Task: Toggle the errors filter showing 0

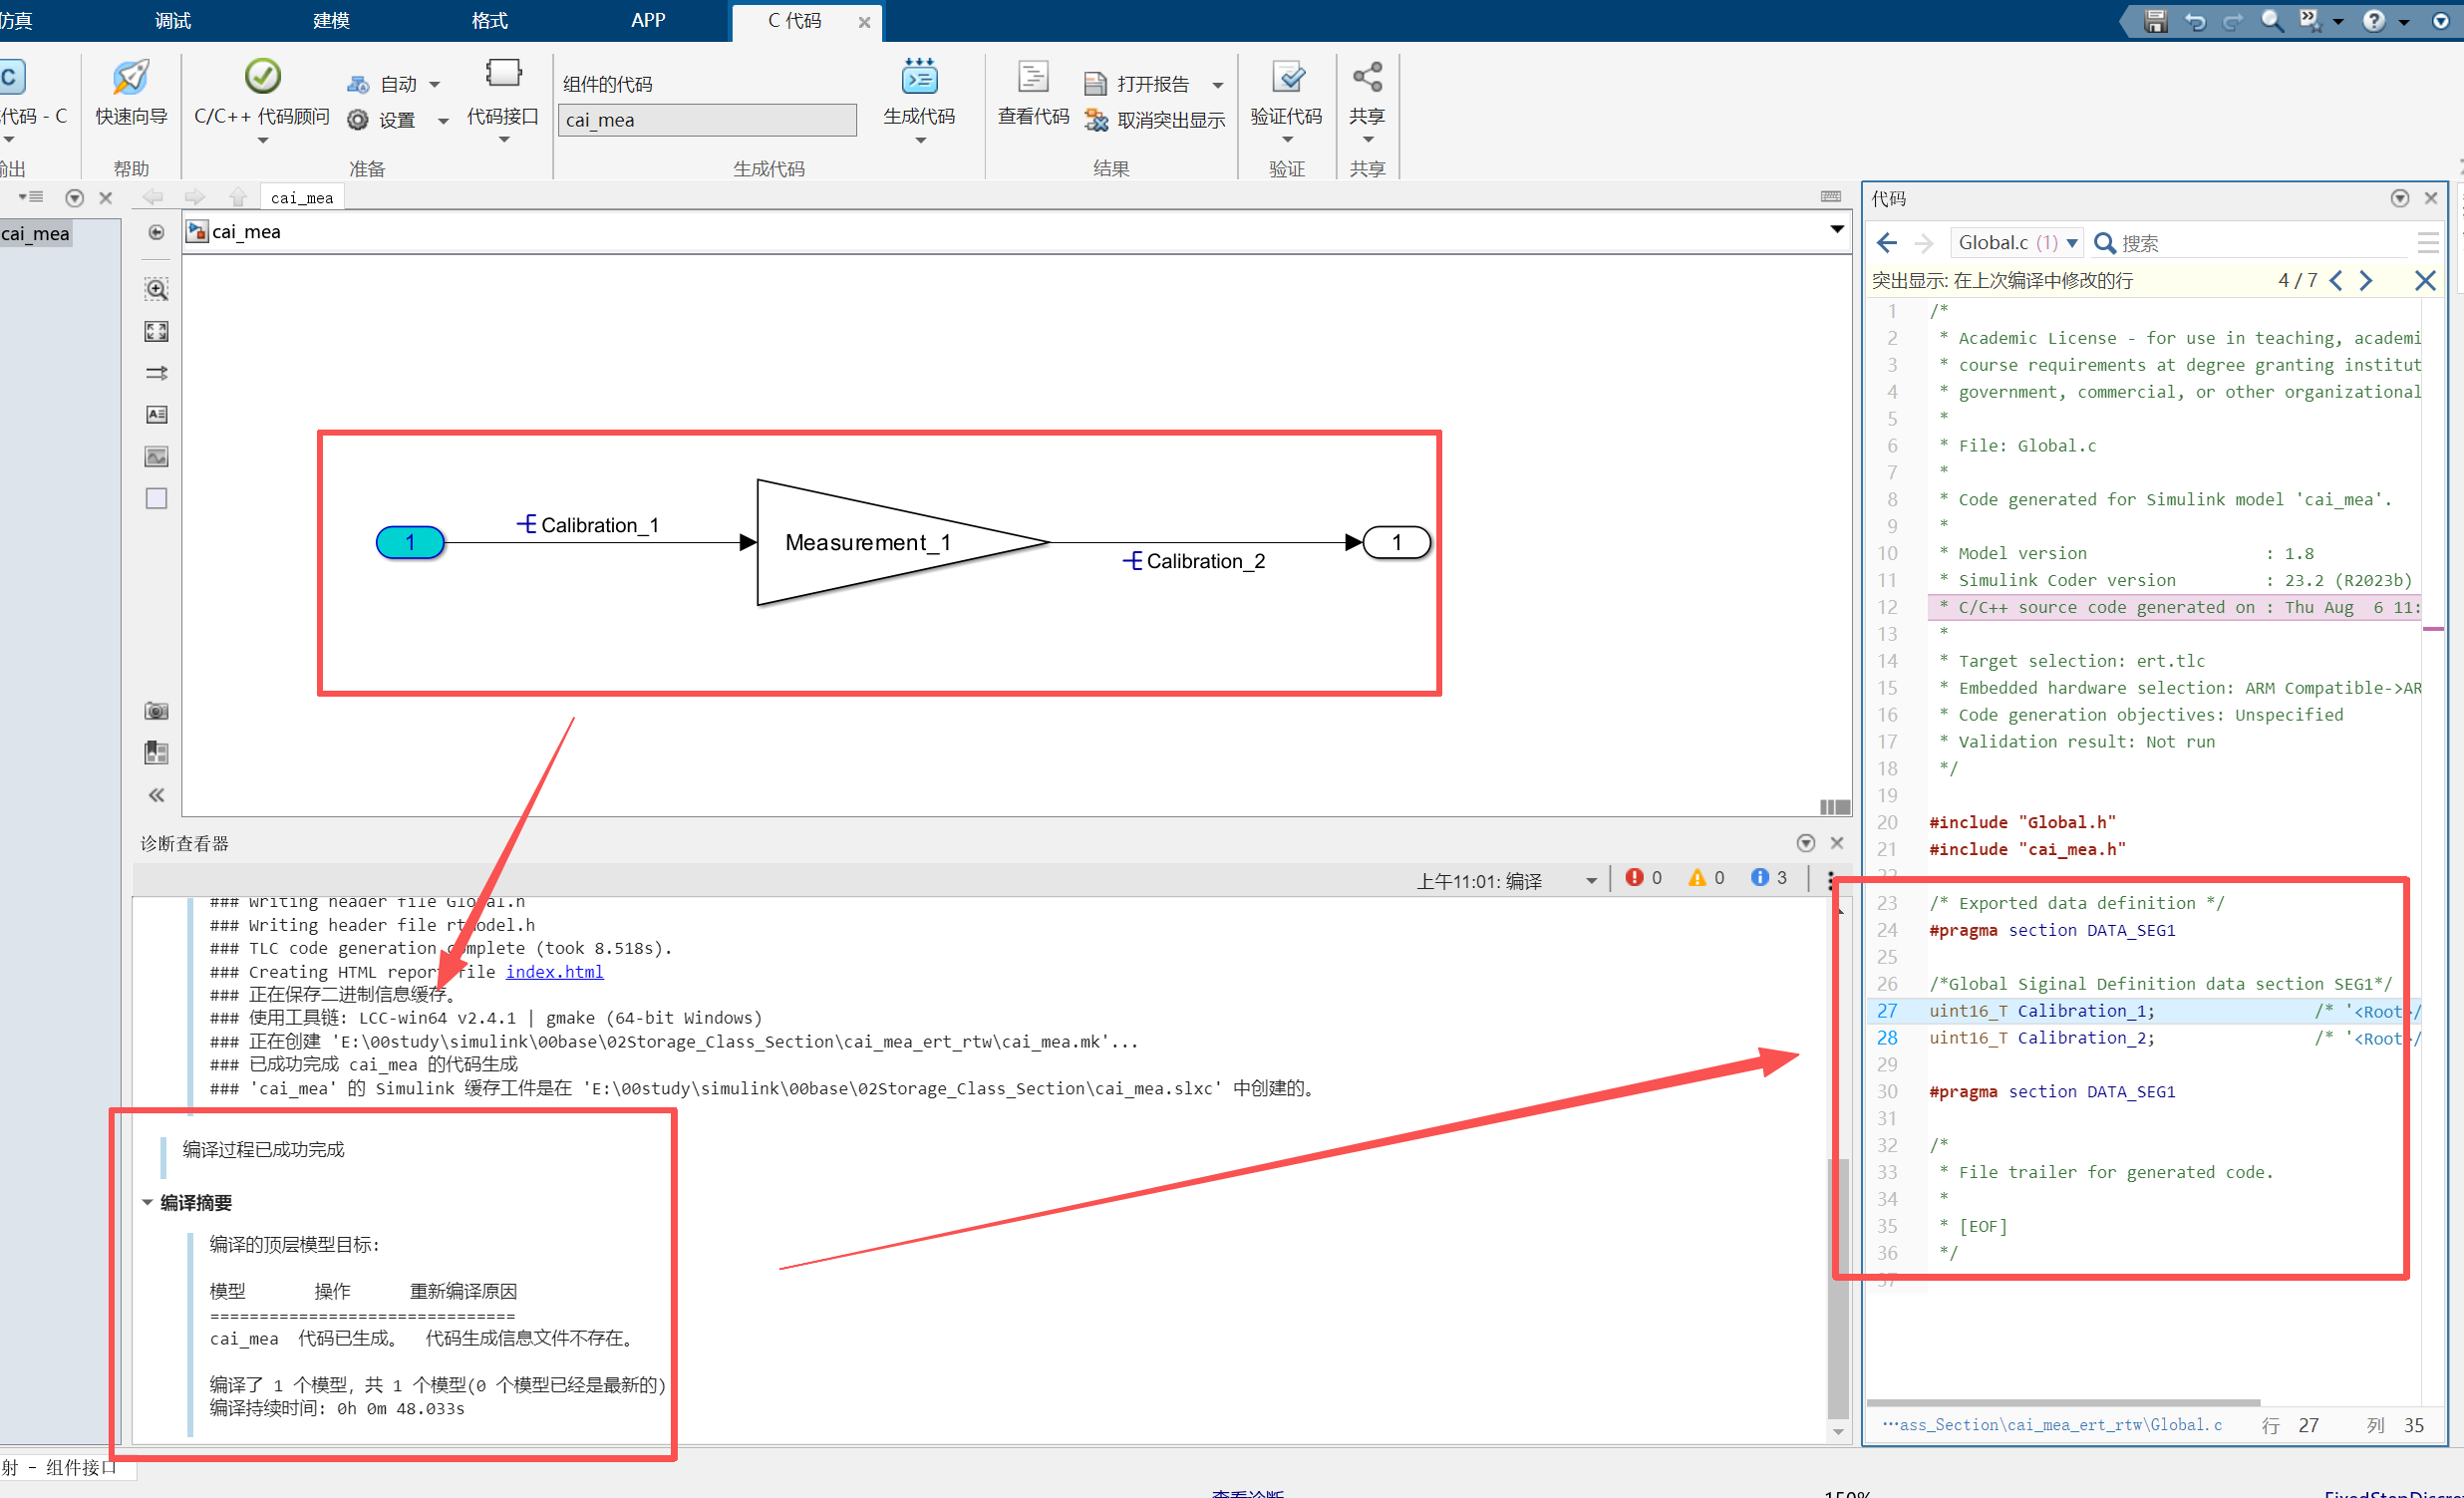Action: coord(1643,877)
